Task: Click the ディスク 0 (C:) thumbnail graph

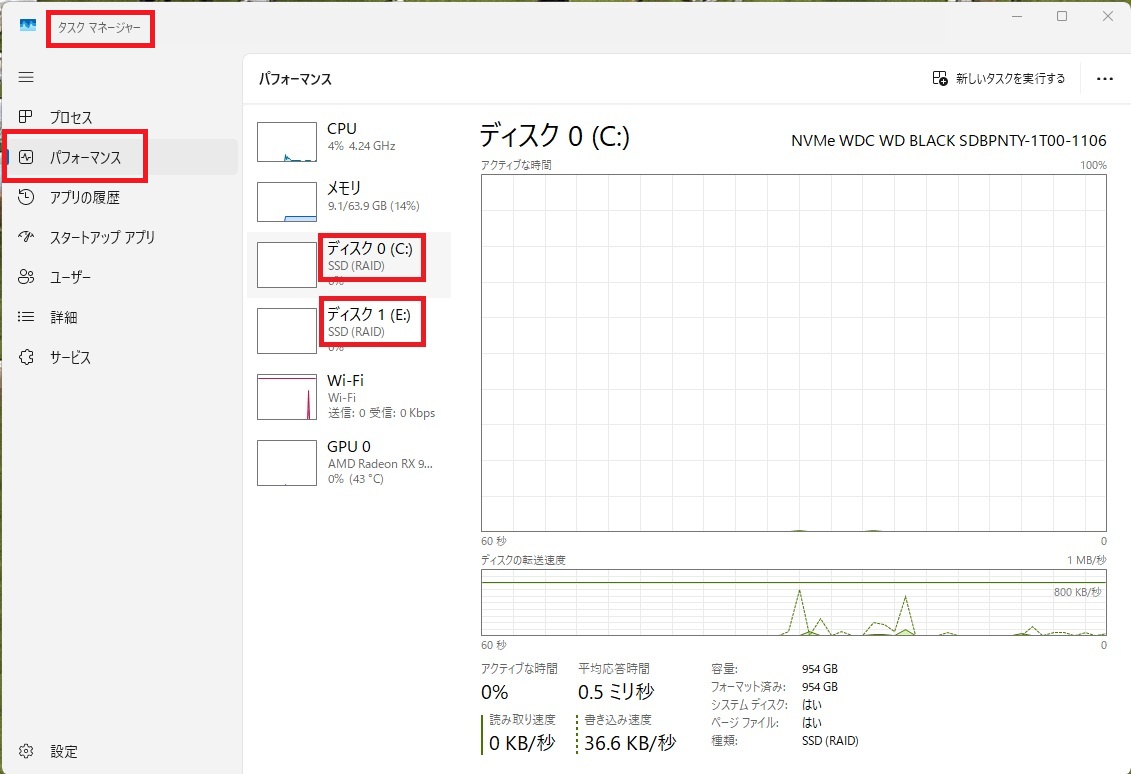Action: click(287, 263)
